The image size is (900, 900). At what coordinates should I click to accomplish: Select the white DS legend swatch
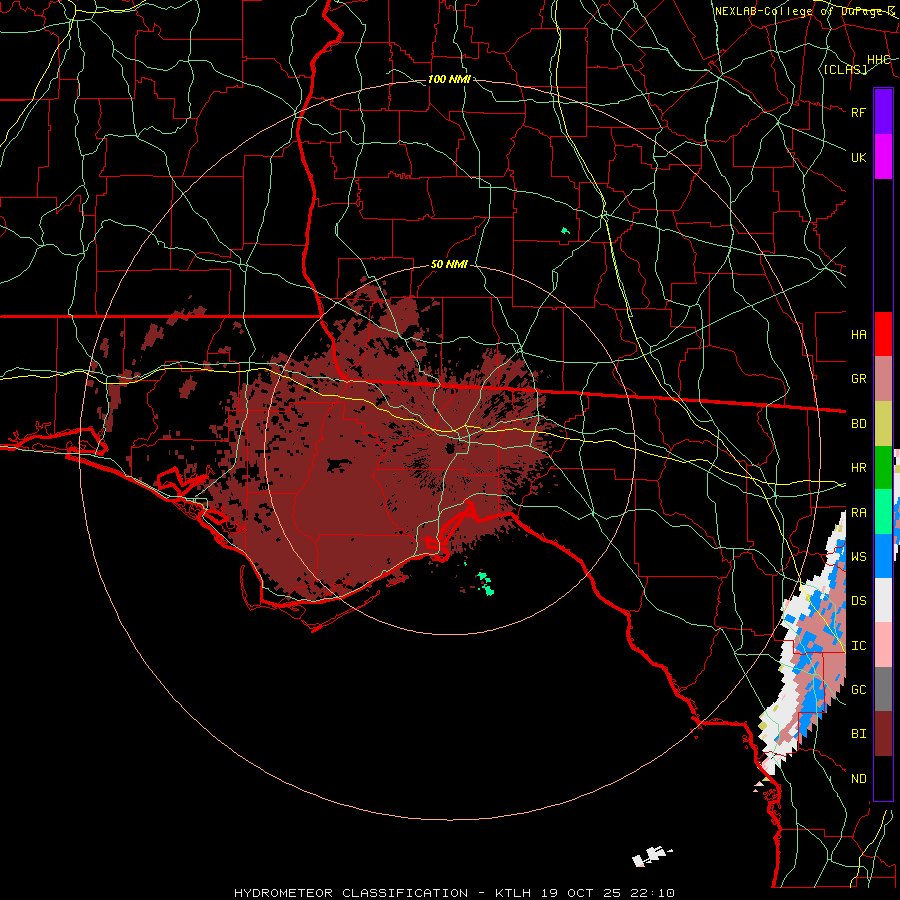coord(883,600)
